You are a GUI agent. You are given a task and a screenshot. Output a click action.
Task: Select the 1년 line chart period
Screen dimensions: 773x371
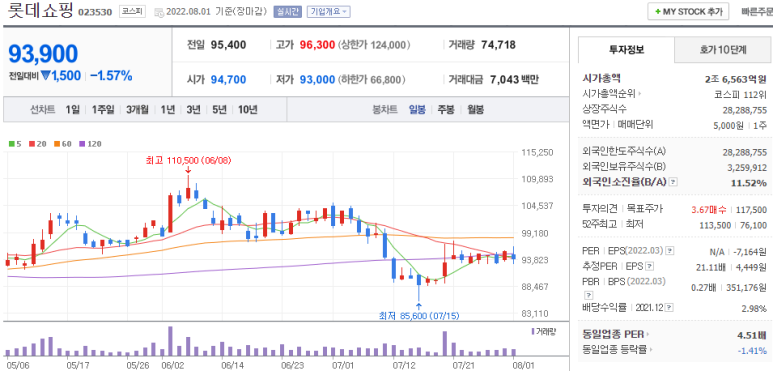tap(167, 109)
